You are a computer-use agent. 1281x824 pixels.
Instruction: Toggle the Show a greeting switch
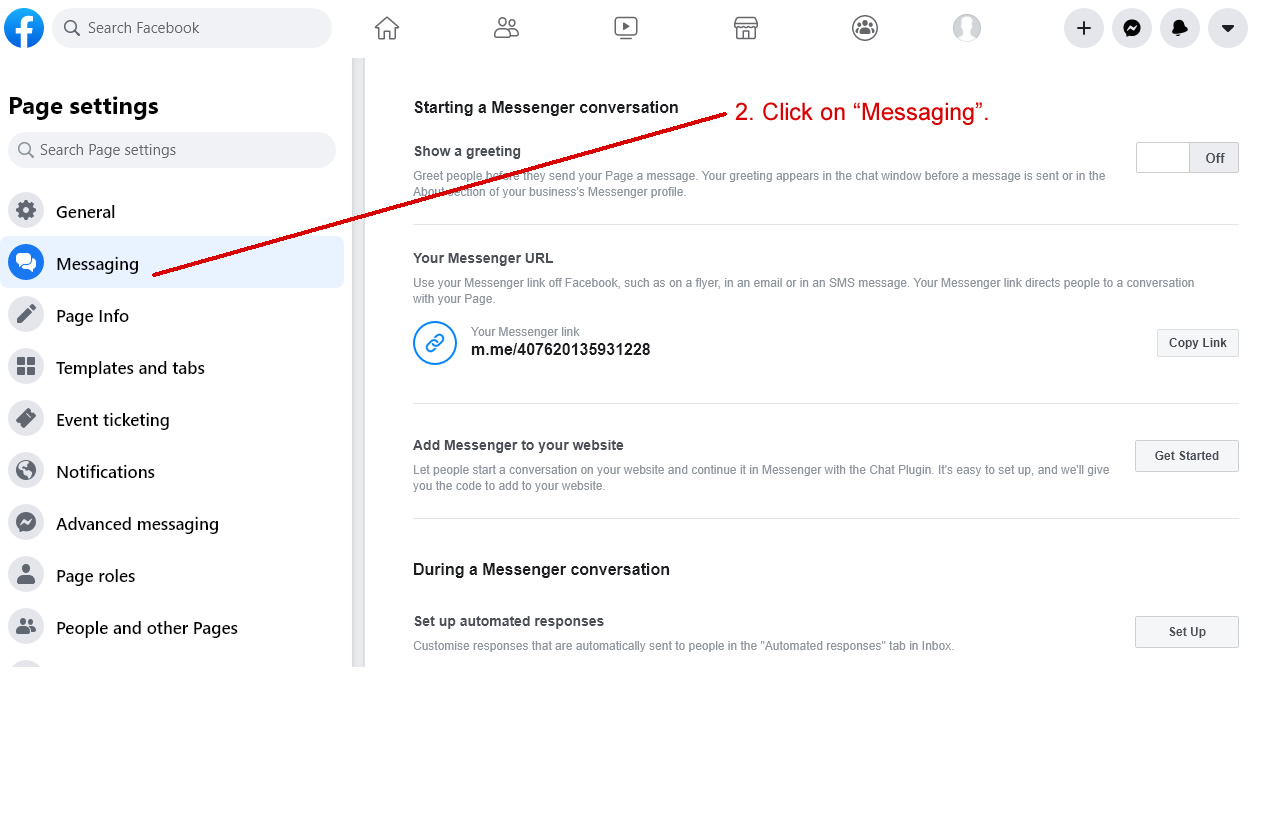point(1187,158)
